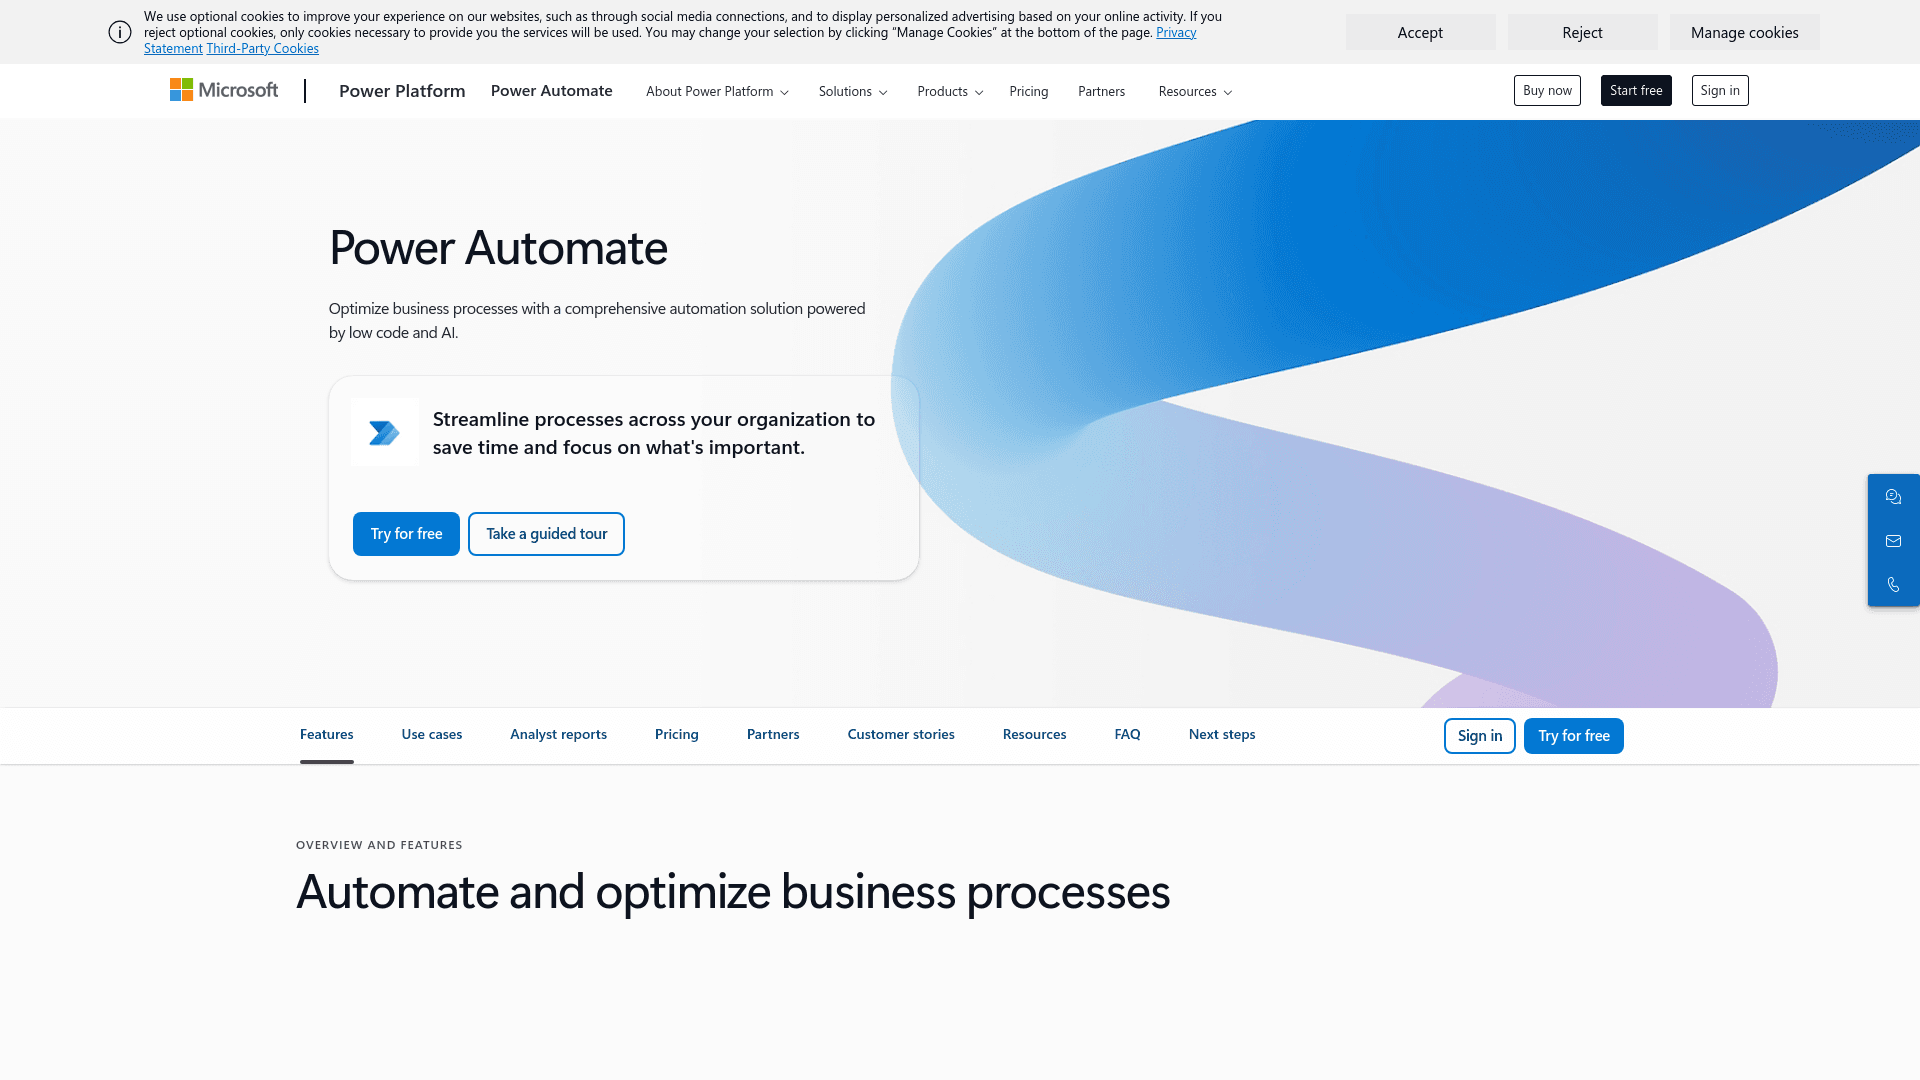
Task: Expand the Products dropdown
Action: pos(948,91)
